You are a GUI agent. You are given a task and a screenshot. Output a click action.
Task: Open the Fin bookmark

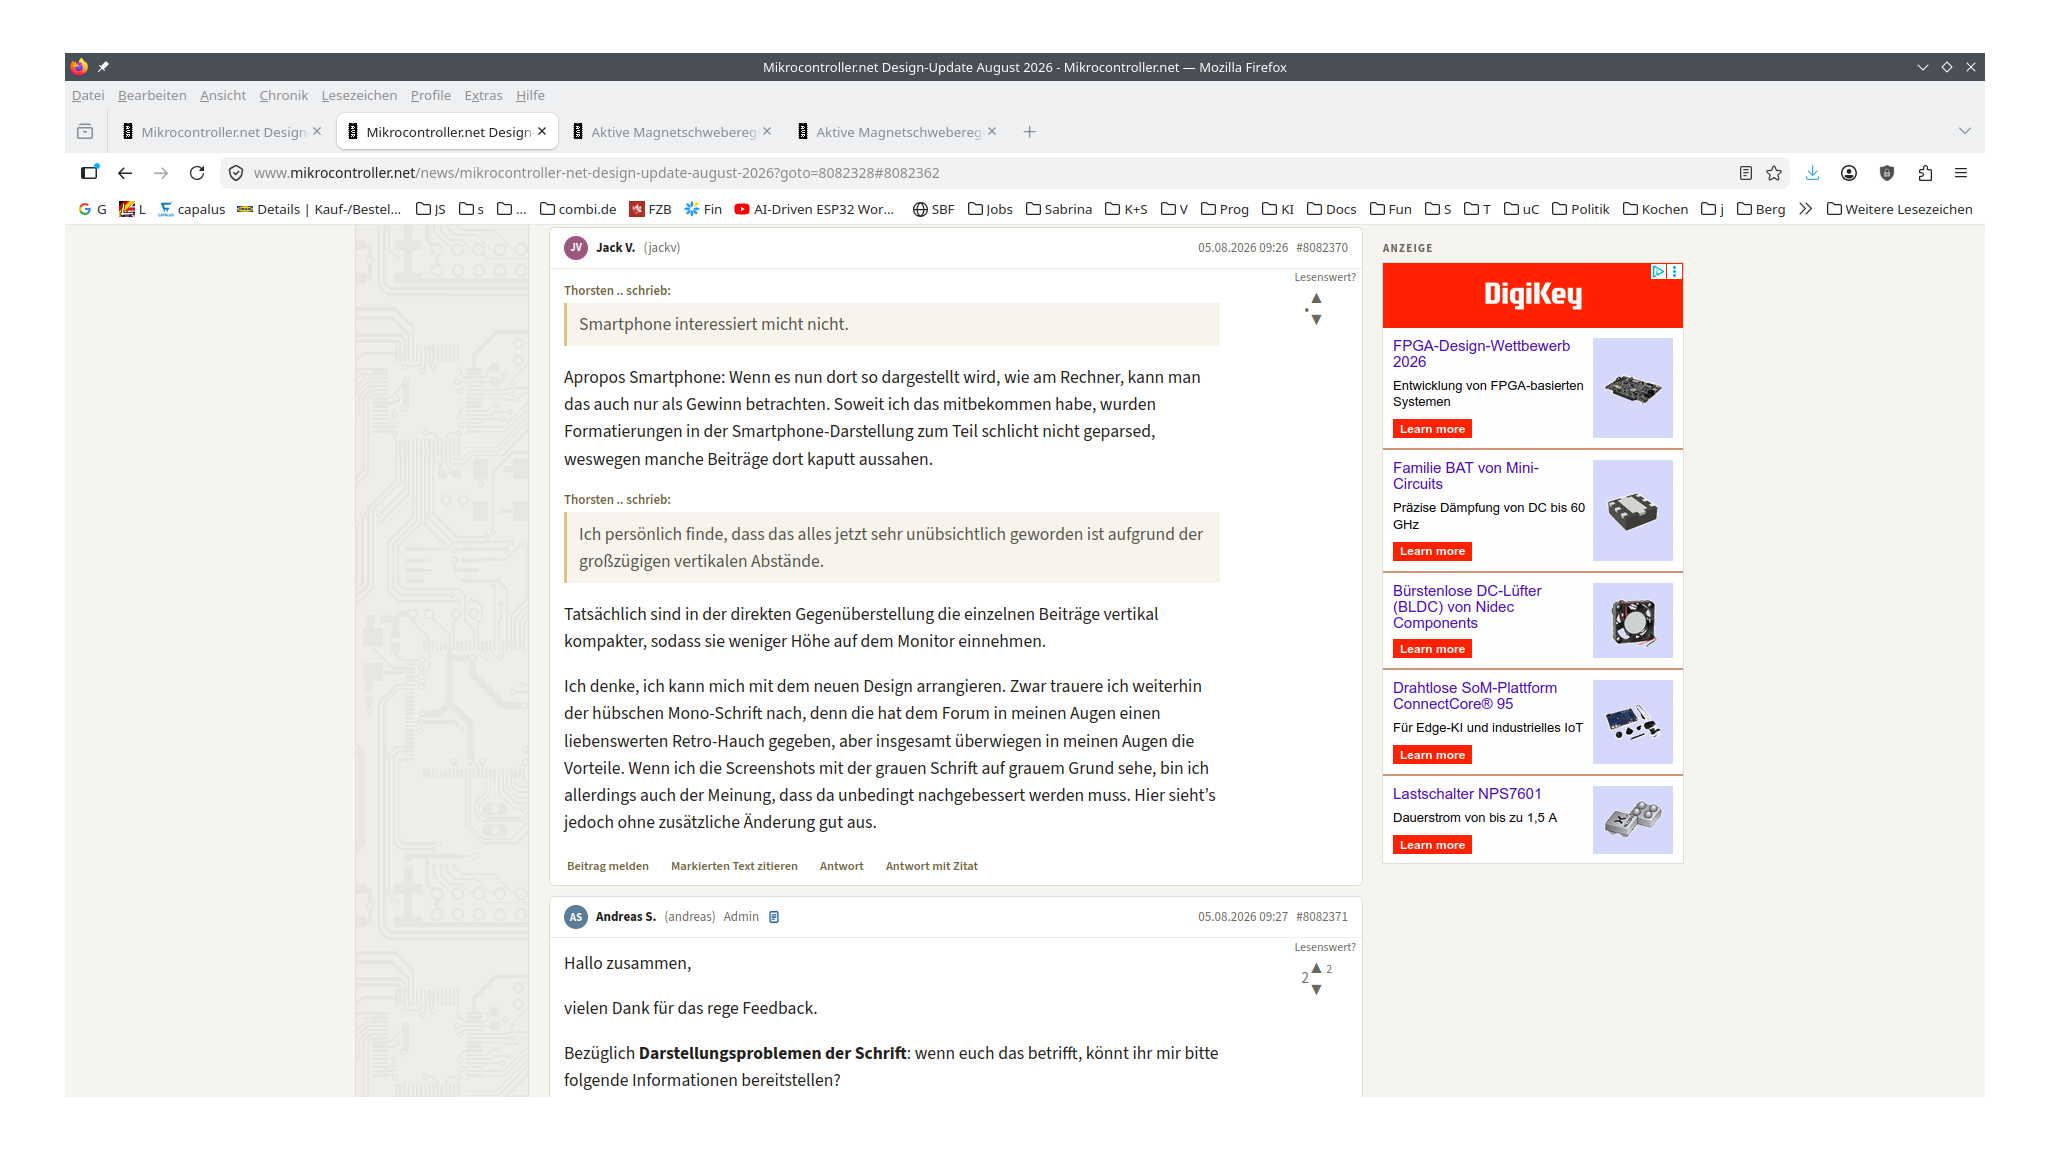point(703,209)
